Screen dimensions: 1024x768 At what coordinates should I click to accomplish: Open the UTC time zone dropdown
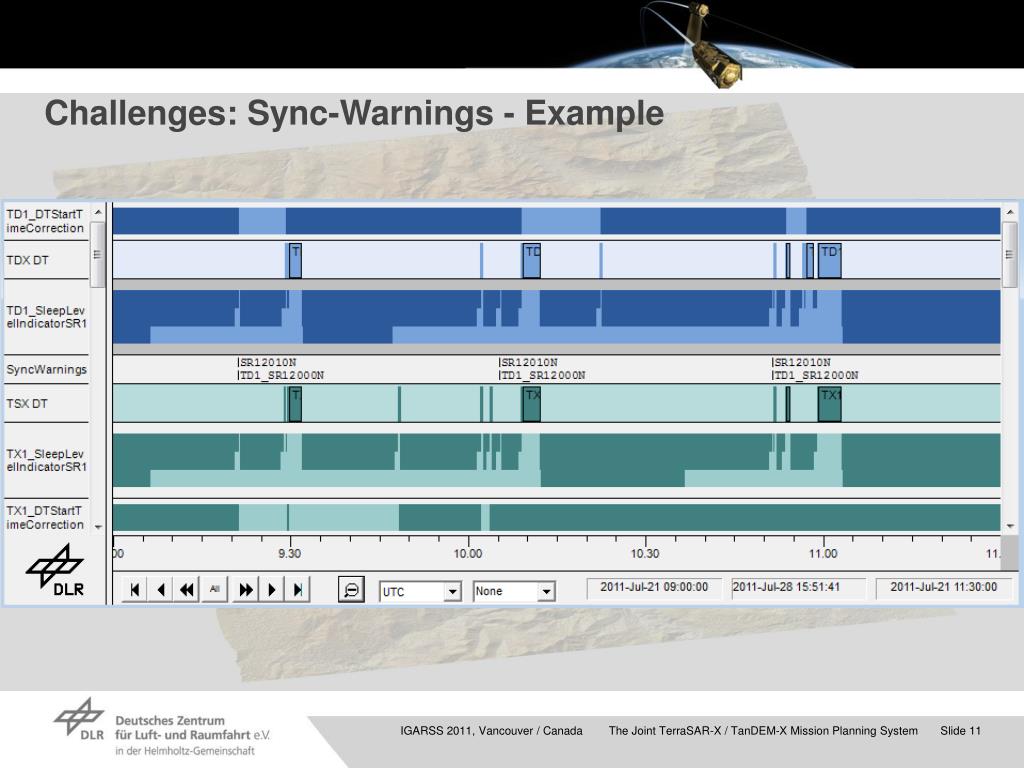coord(452,592)
